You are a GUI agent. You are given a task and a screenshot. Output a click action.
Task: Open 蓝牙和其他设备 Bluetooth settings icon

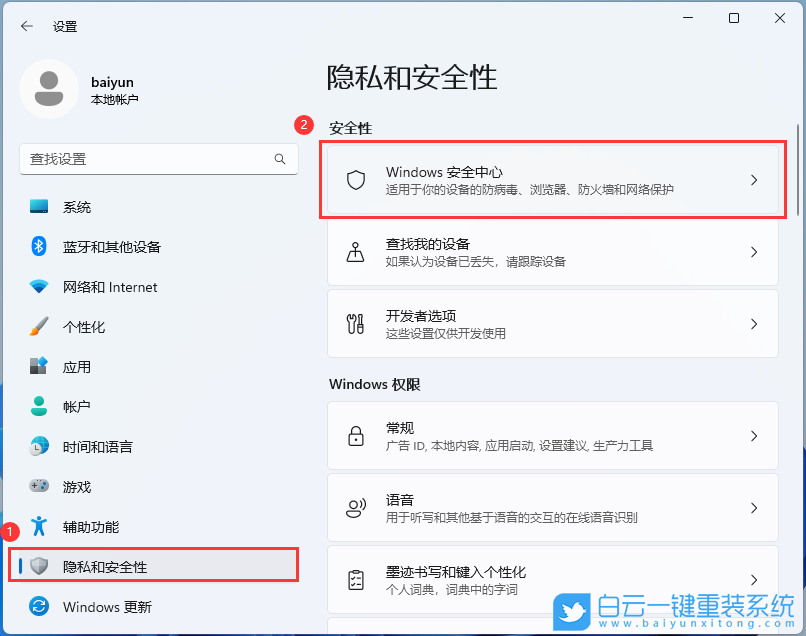(x=37, y=247)
